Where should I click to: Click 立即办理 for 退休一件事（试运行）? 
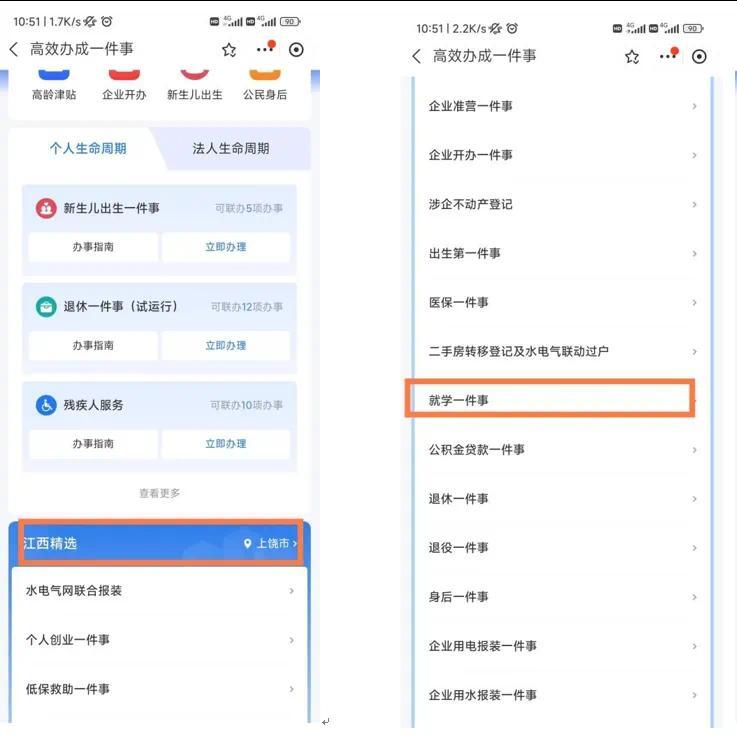coord(226,345)
